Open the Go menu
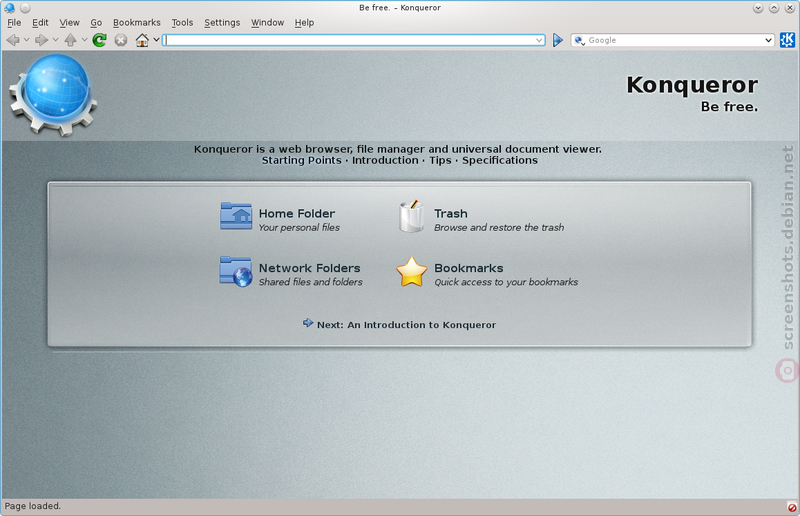 [96, 22]
